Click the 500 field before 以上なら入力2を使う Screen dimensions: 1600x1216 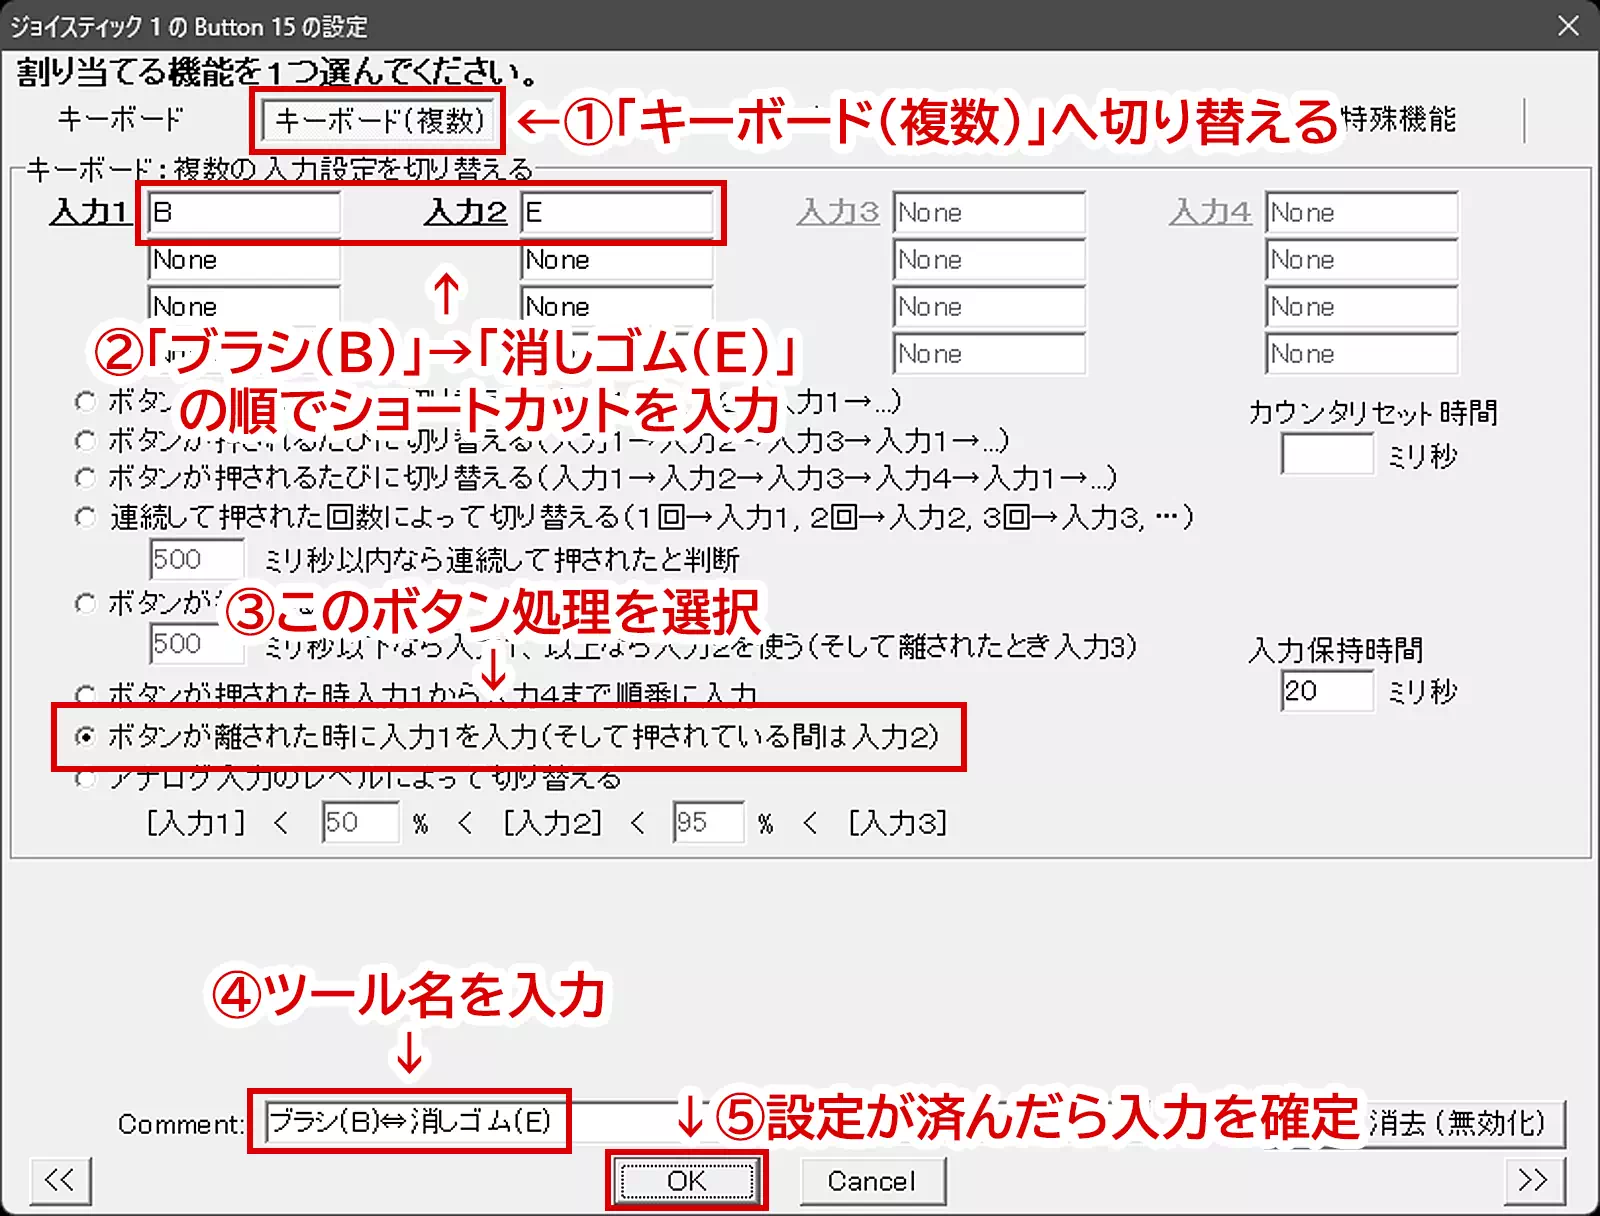click(196, 644)
